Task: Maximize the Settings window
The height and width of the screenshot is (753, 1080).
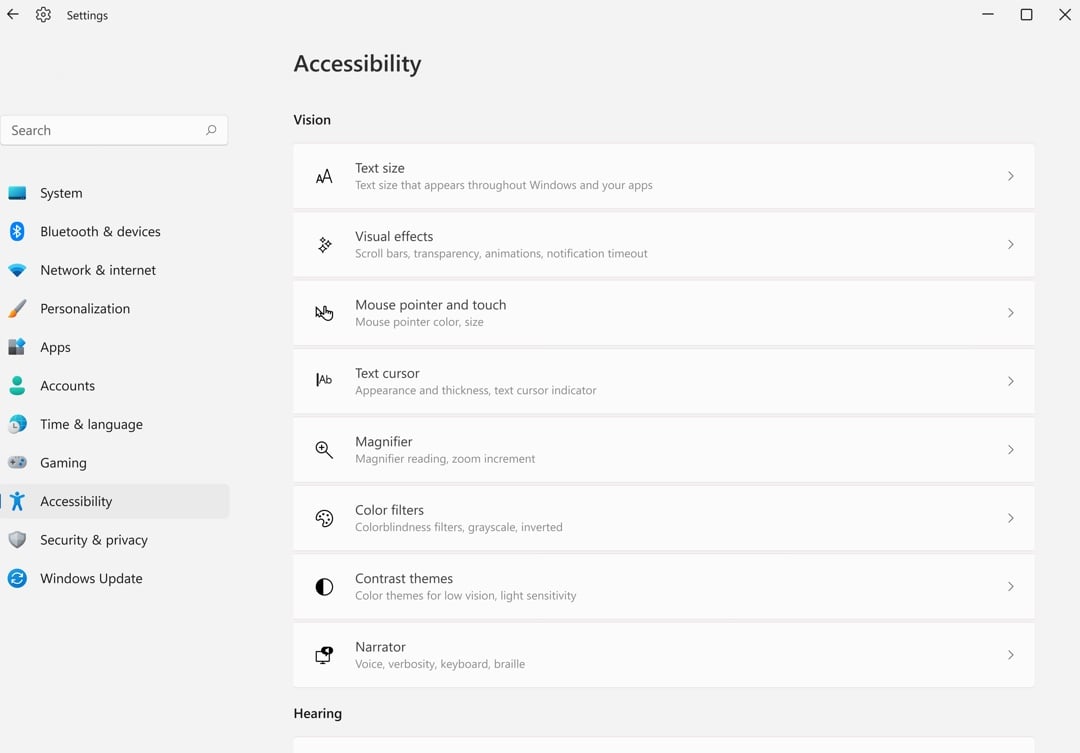Action: (1026, 15)
